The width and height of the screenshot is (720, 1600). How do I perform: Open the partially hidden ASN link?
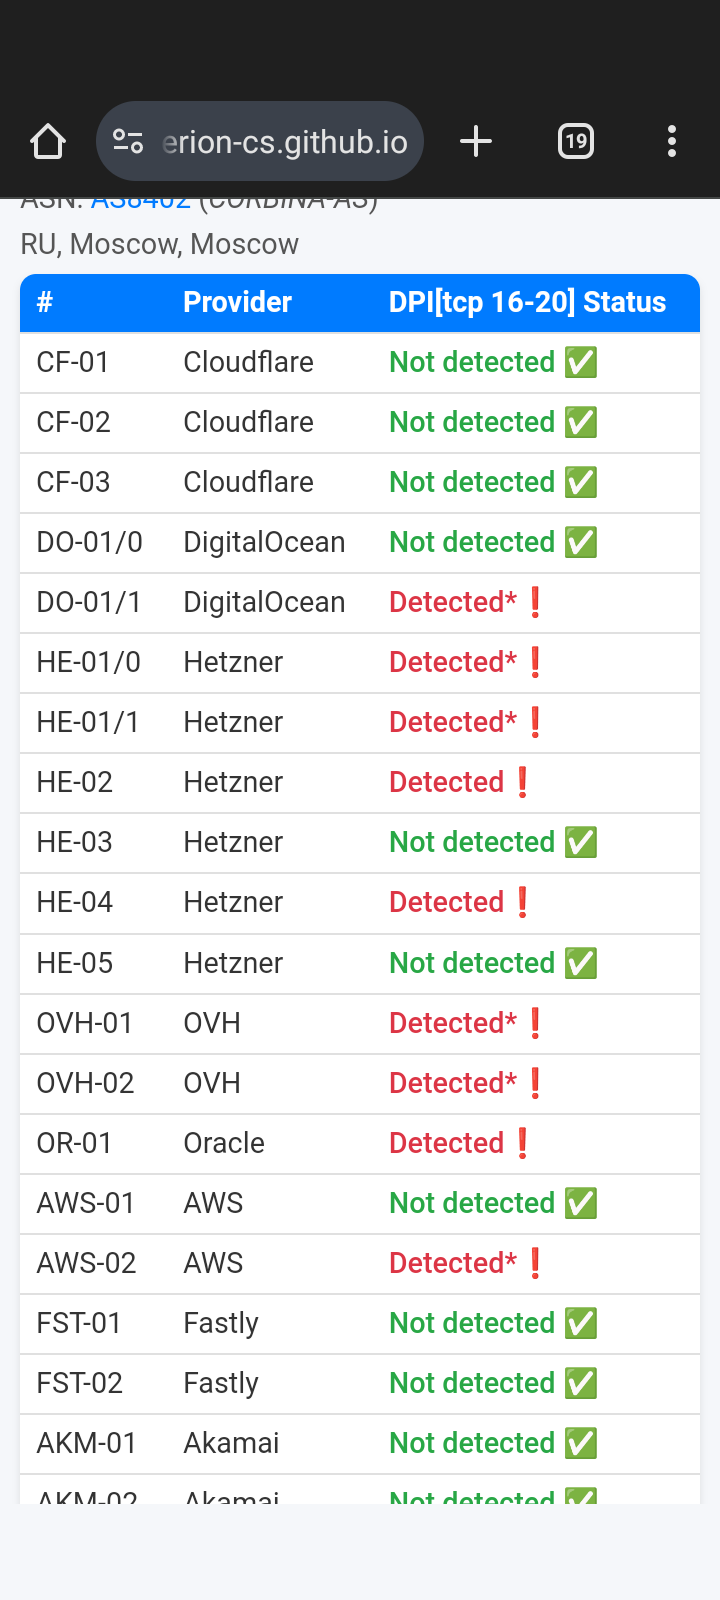point(140,202)
